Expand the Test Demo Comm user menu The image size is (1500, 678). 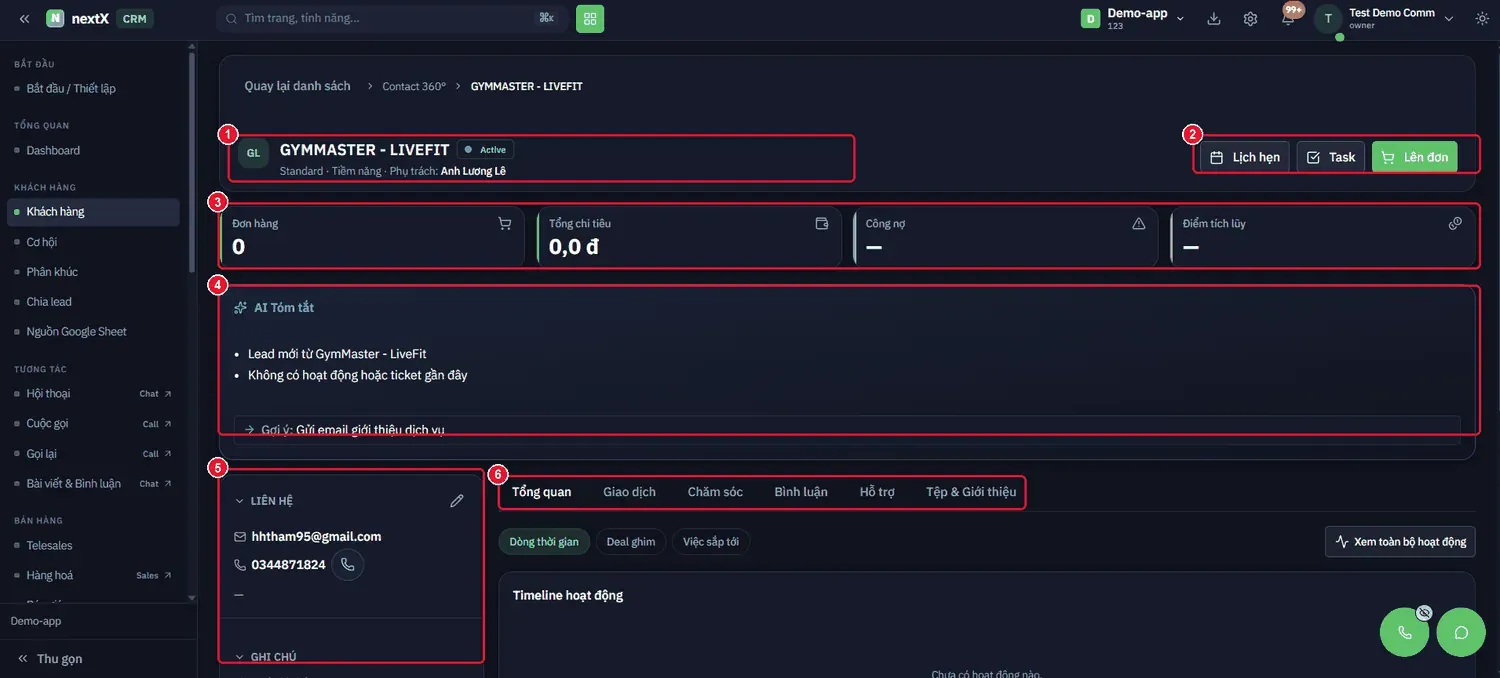tap(1449, 19)
